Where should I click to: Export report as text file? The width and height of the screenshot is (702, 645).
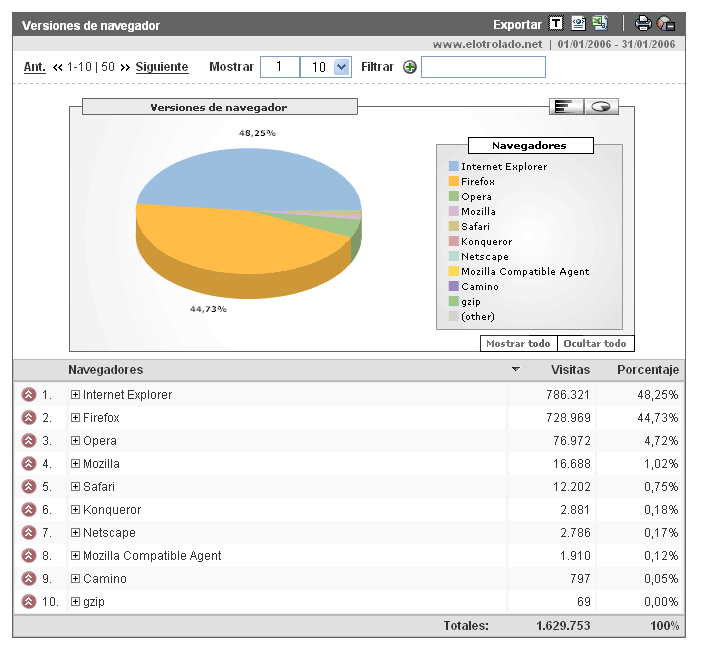557,24
